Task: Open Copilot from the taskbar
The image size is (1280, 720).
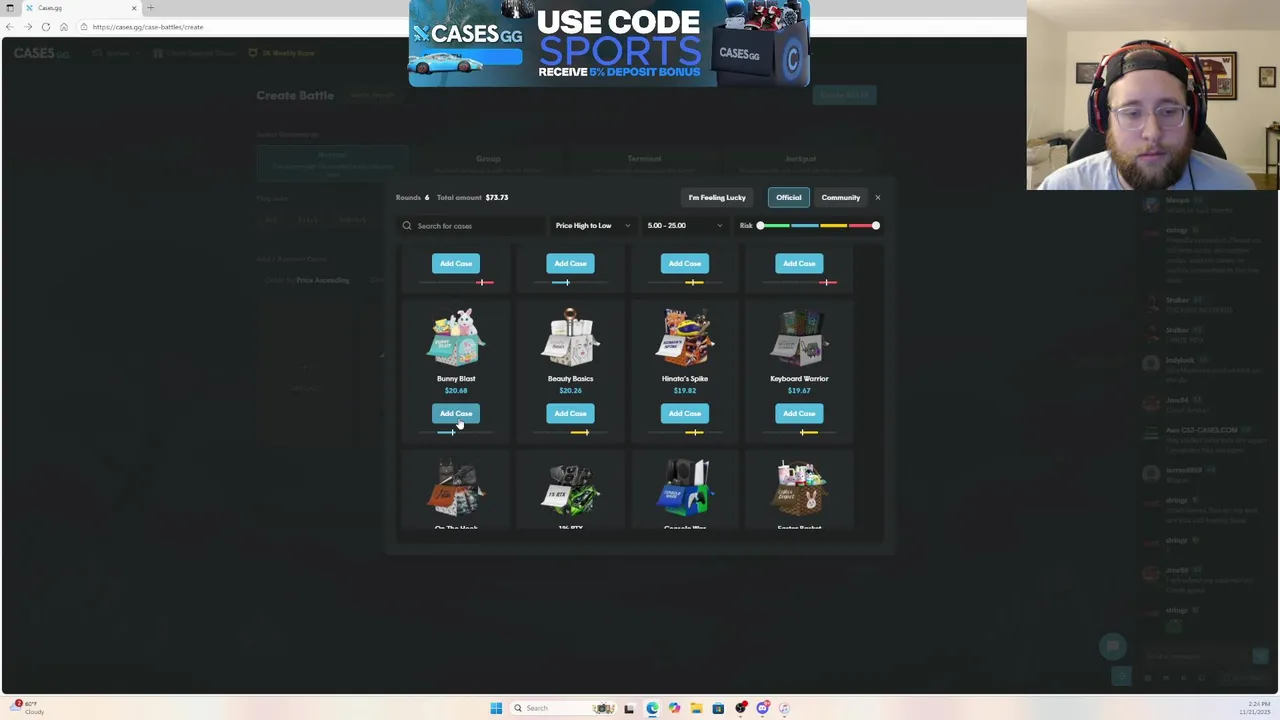Action: tap(674, 708)
